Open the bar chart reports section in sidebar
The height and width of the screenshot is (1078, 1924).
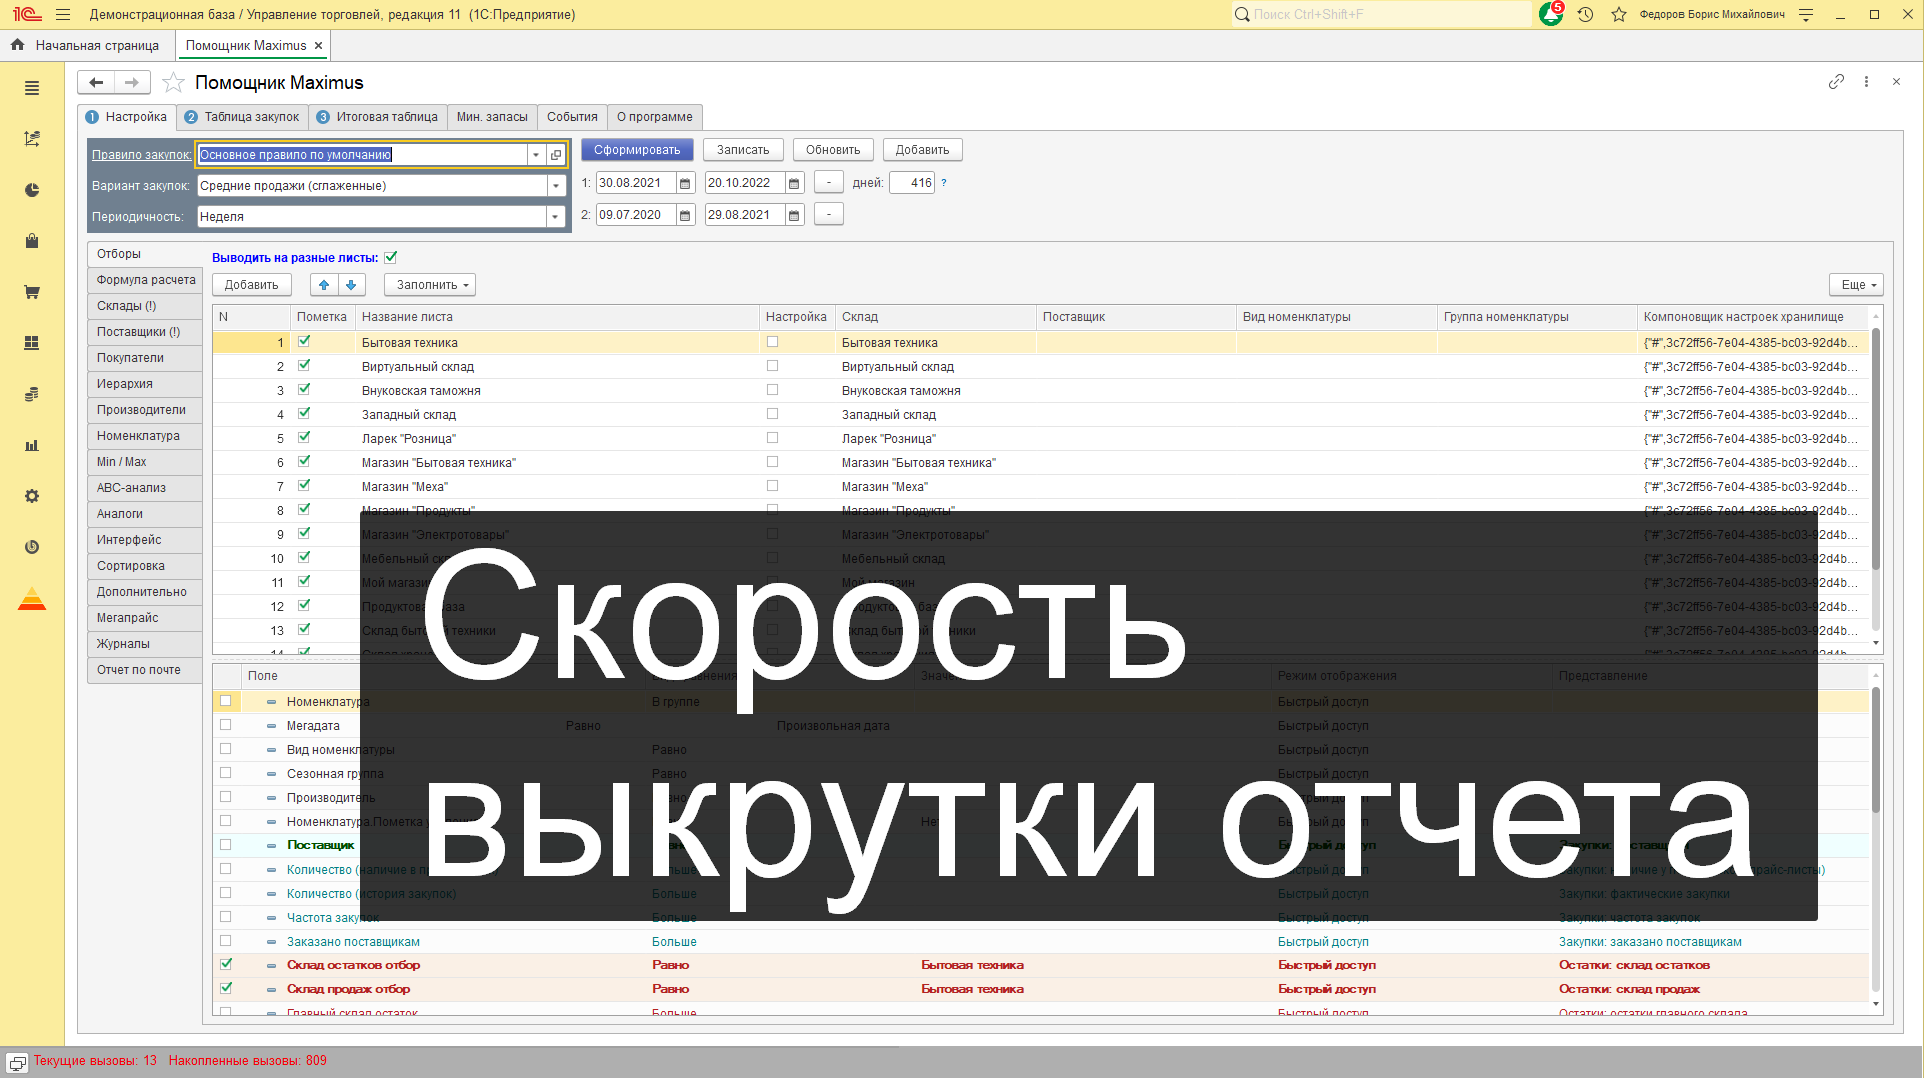[32, 445]
